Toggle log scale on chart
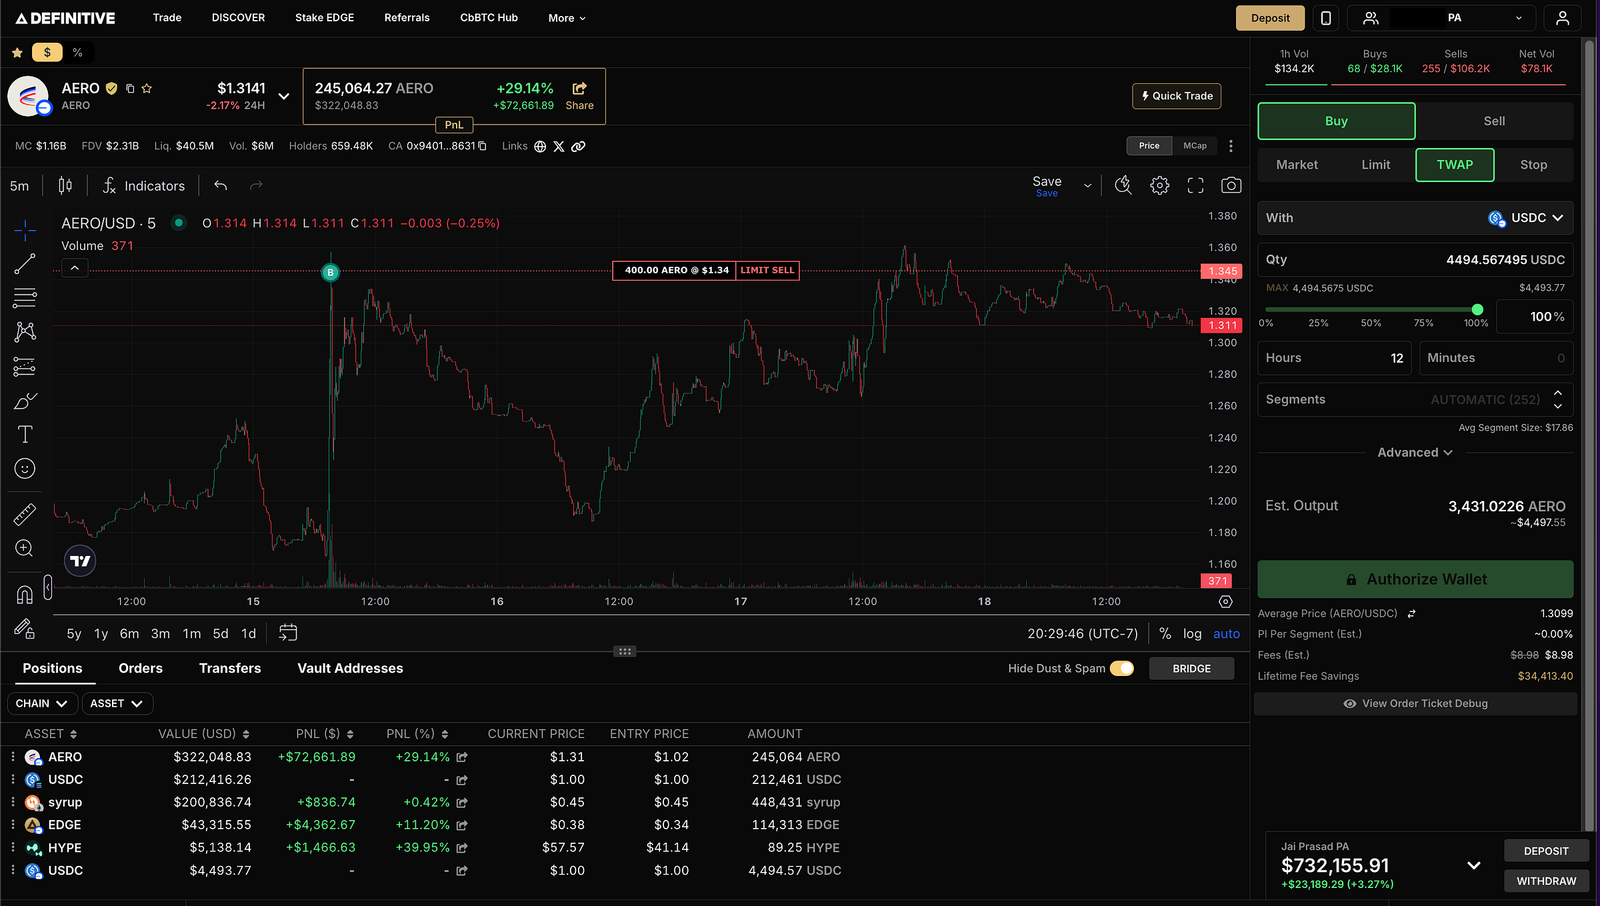 pyautogui.click(x=1192, y=634)
